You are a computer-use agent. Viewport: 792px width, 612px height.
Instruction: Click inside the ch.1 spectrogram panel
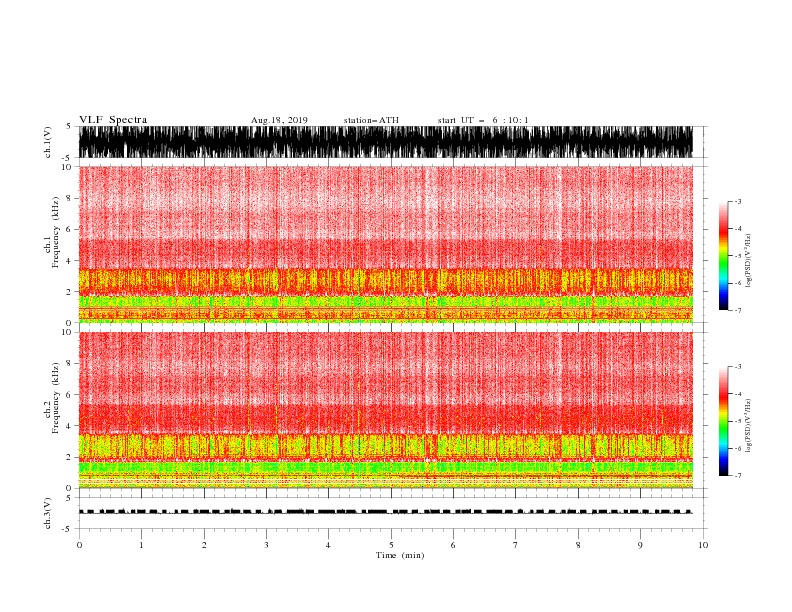pos(385,244)
